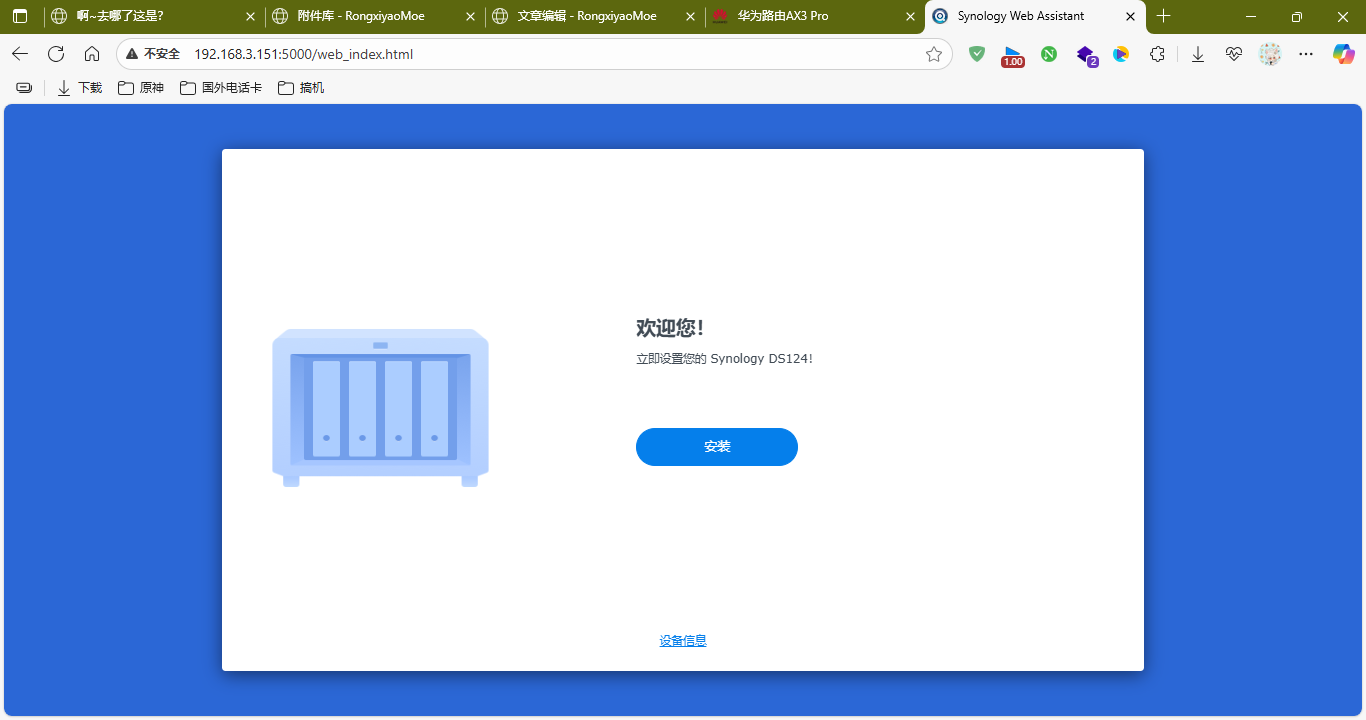The height and width of the screenshot is (720, 1366).
Task: Reload the page with the refresh icon
Action: pos(56,54)
